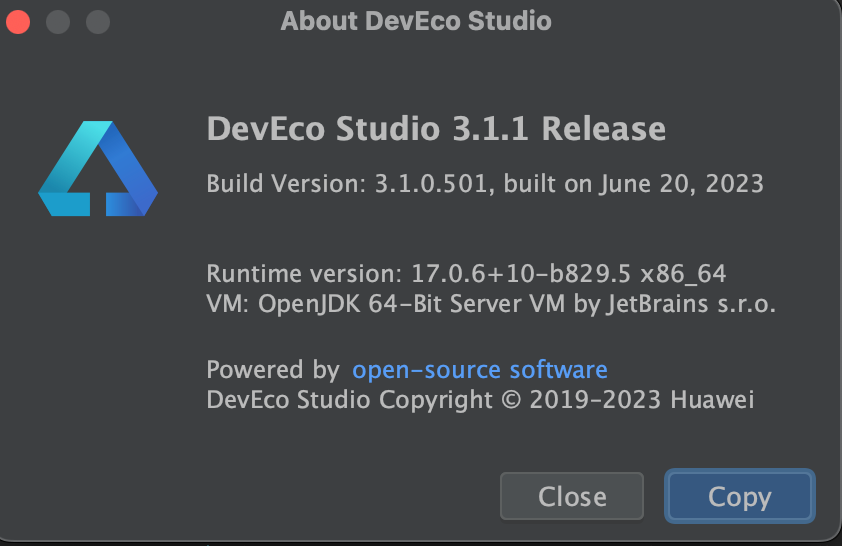Screen dimensions: 842x546
Task: Click the "Build Version: 3.1.0.501" line
Action: tap(485, 184)
